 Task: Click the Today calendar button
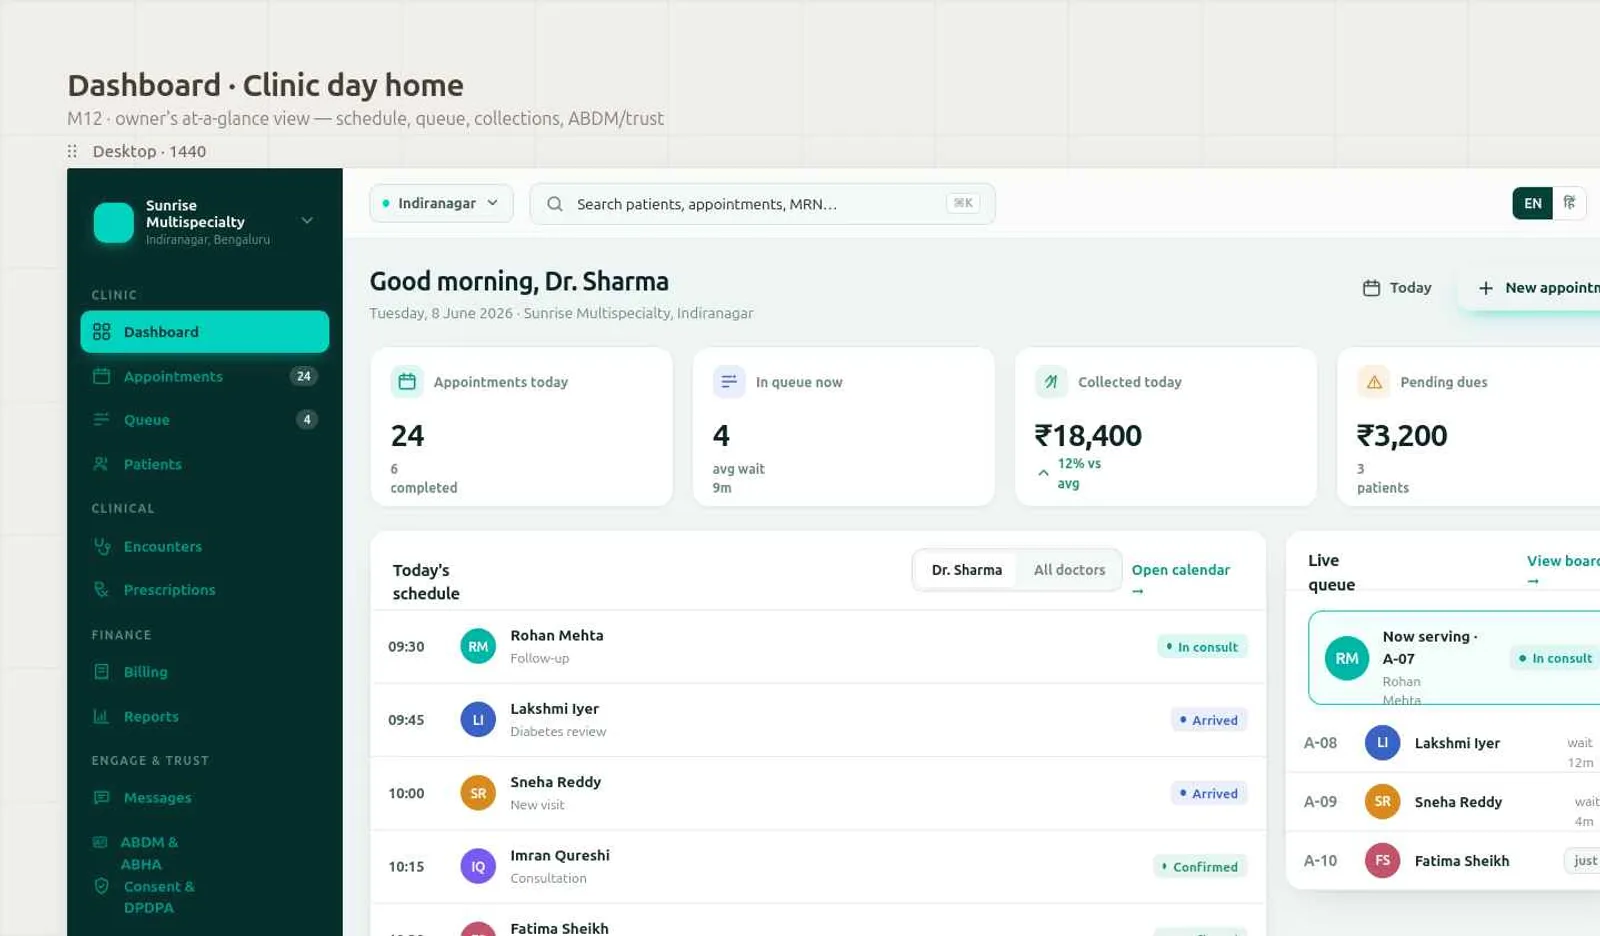click(x=1397, y=288)
